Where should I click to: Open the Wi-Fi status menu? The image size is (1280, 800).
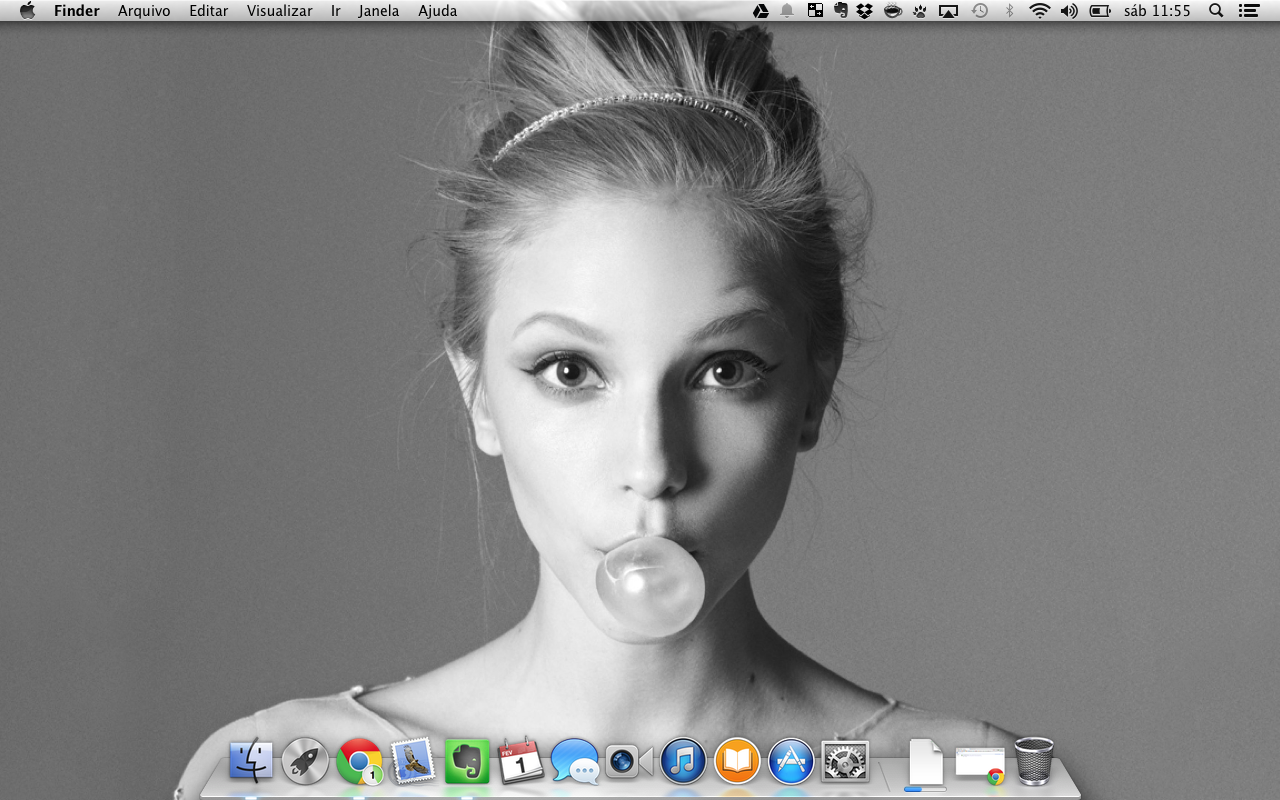point(1040,11)
